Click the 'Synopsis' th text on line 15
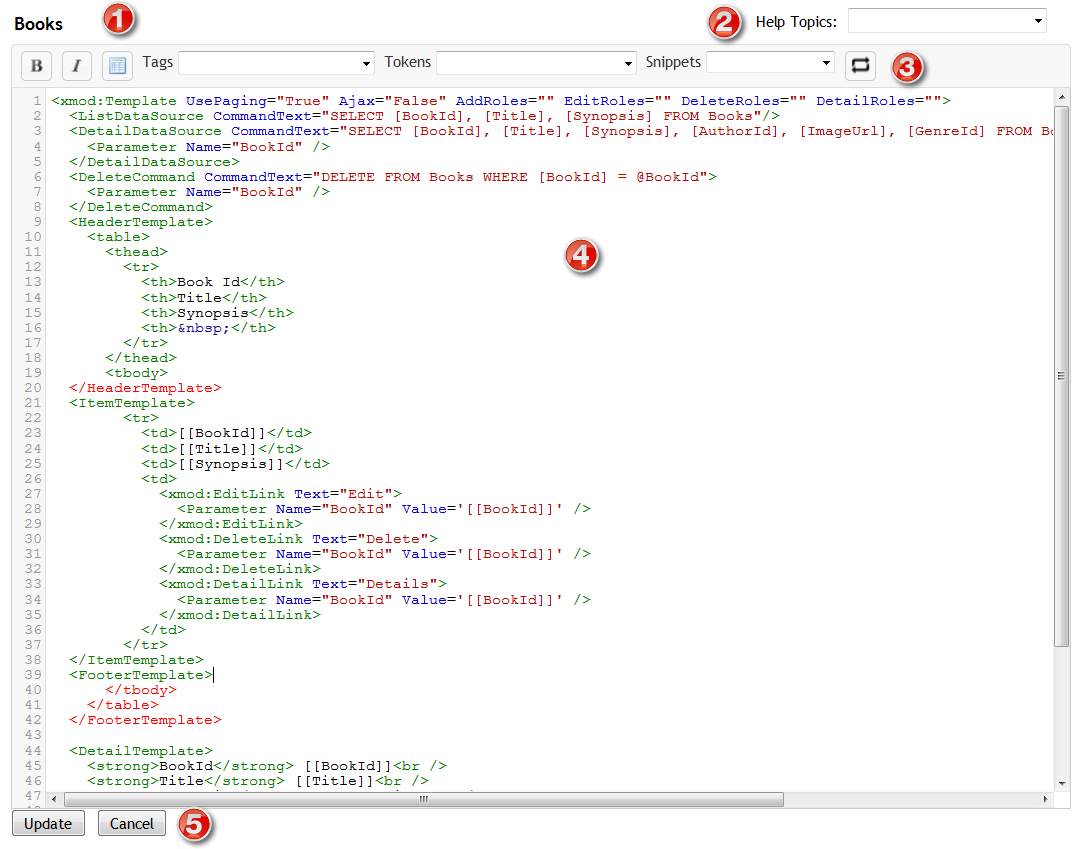This screenshot has width=1077, height=849. pyautogui.click(x=213, y=313)
